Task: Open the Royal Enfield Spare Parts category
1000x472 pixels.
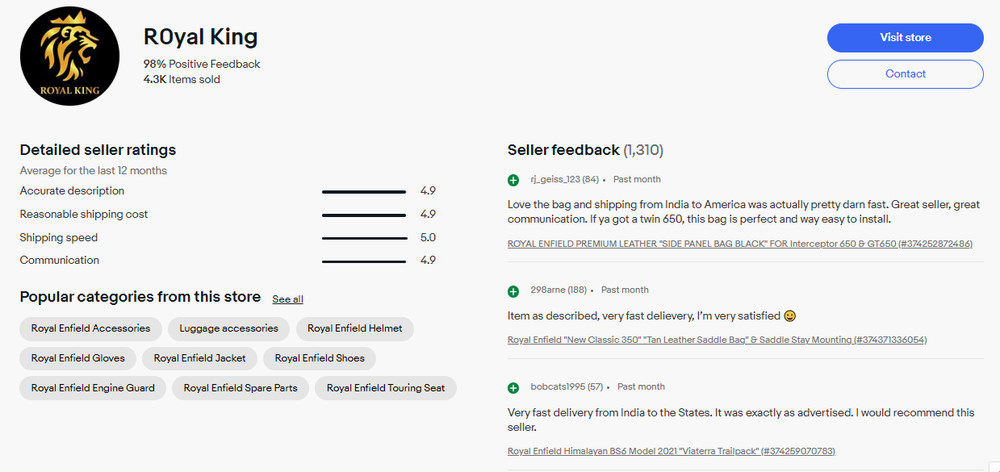Action: coord(243,388)
